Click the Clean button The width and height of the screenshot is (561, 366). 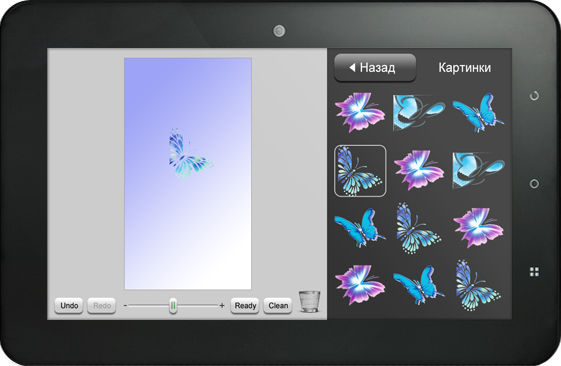278,306
